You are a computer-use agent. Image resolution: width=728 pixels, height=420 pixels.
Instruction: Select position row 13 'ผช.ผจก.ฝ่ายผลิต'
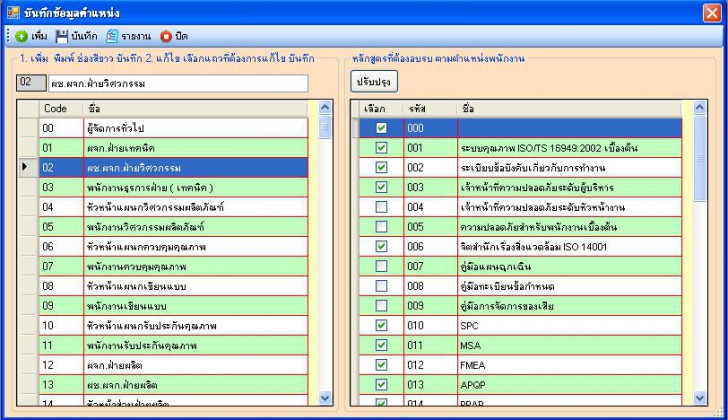[173, 384]
